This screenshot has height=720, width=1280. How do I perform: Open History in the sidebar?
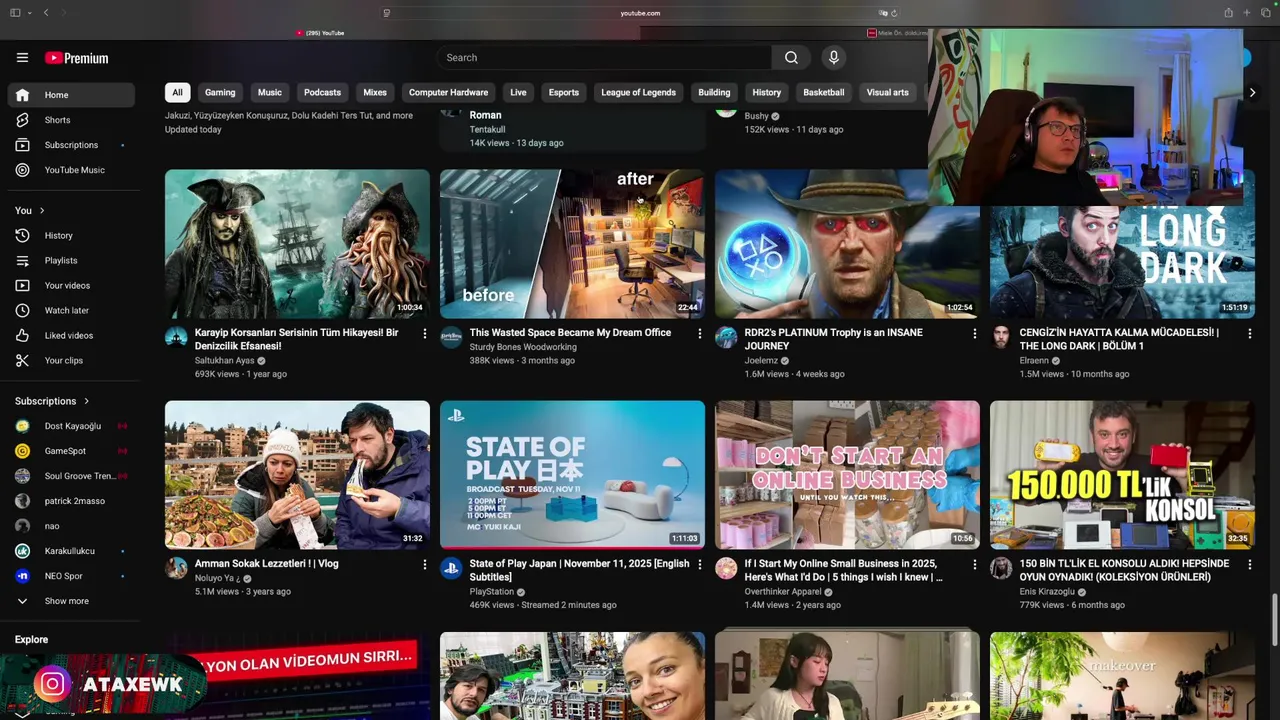pyautogui.click(x=71, y=236)
